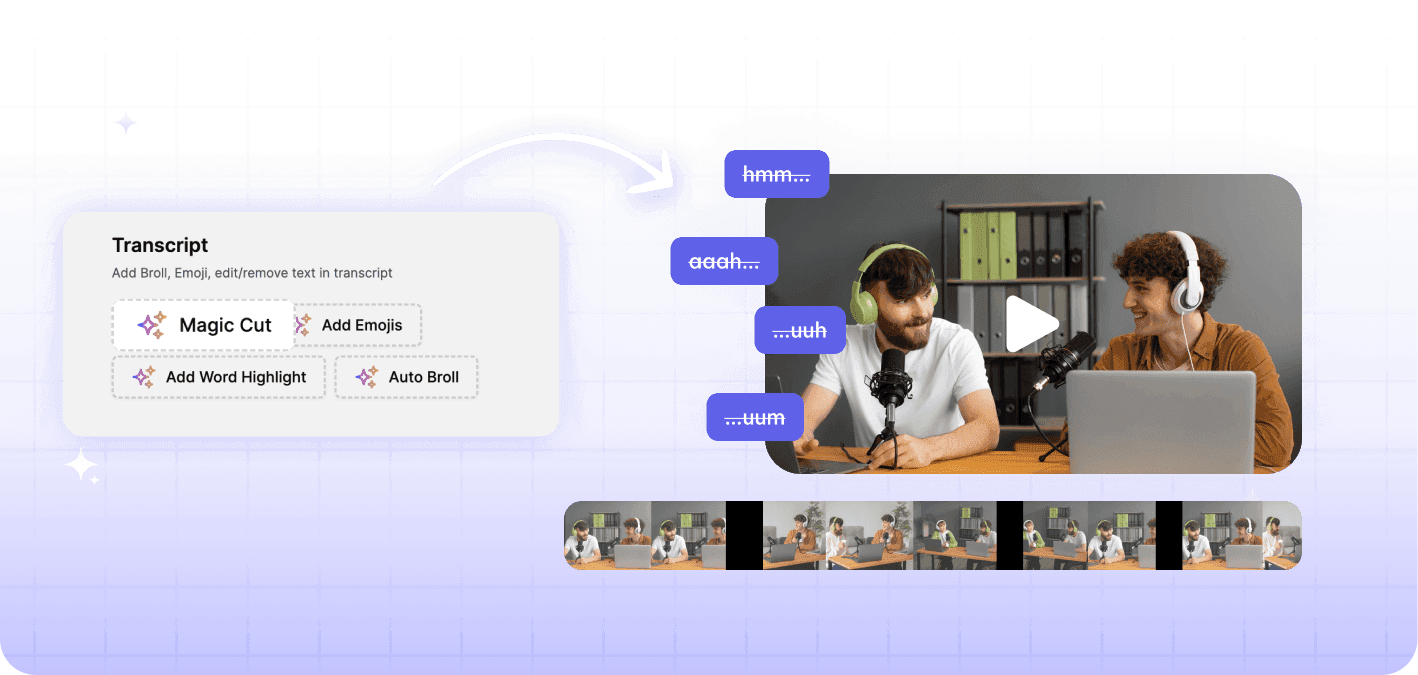This screenshot has width=1418, height=675.
Task: Click the Transcript panel heading
Action: pyautogui.click(x=160, y=245)
